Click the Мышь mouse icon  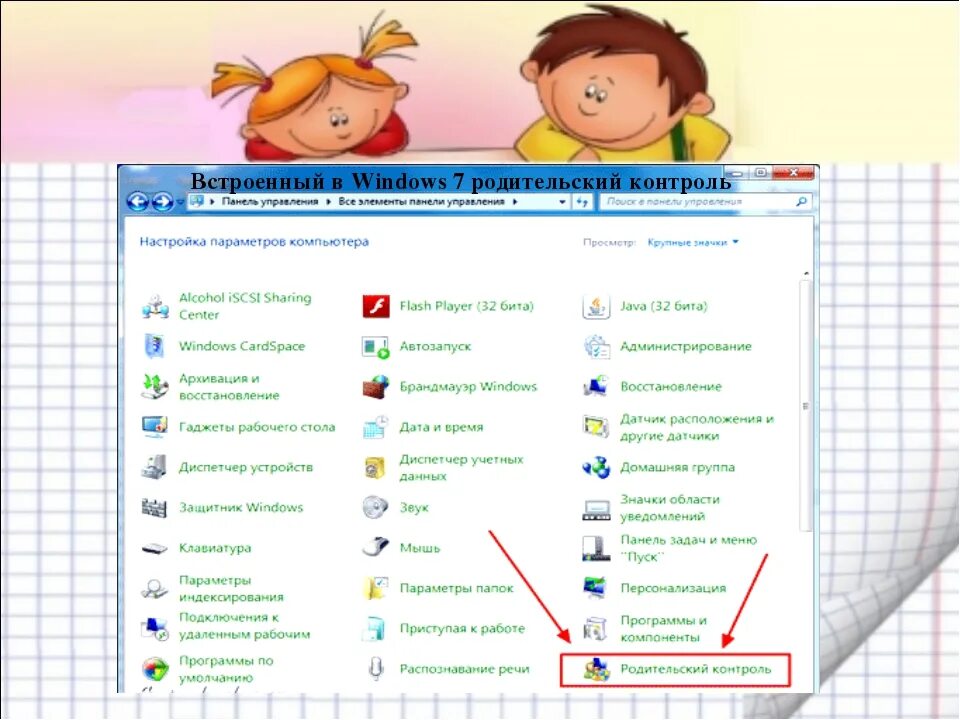tap(375, 547)
